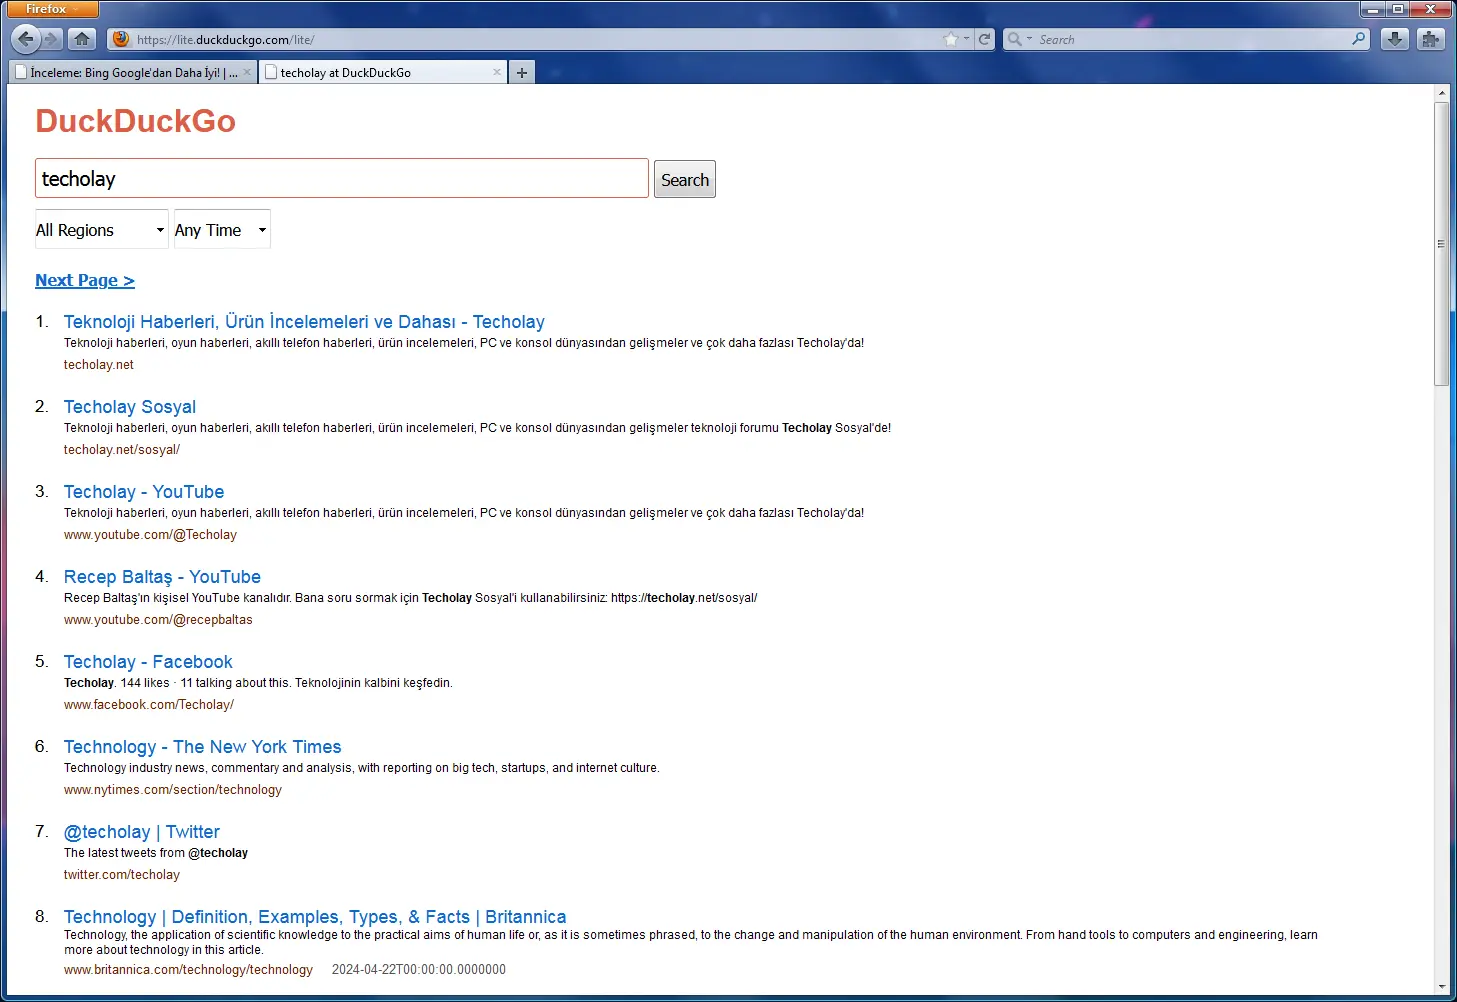
Task: Open the Home page icon
Action: pyautogui.click(x=82, y=39)
